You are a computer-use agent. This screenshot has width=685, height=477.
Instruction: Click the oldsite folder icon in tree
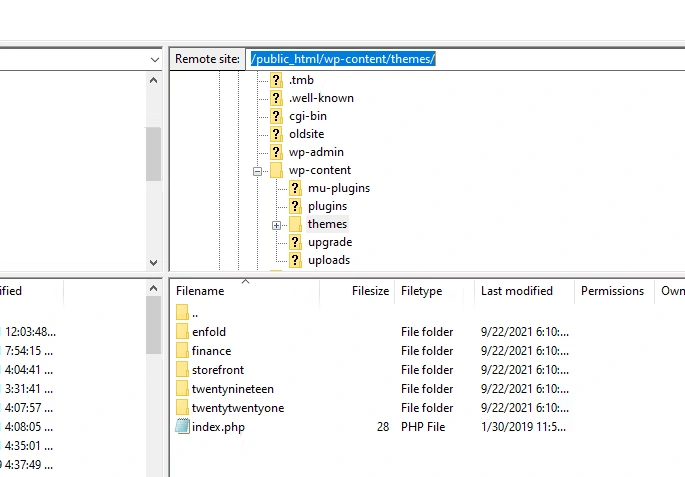coord(276,134)
